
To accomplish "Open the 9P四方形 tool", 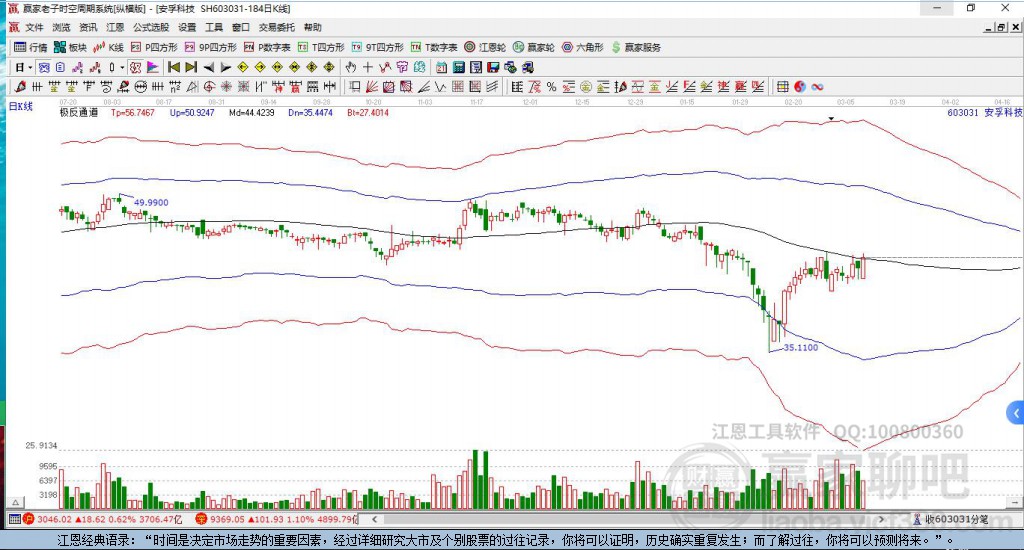I will [210, 47].
